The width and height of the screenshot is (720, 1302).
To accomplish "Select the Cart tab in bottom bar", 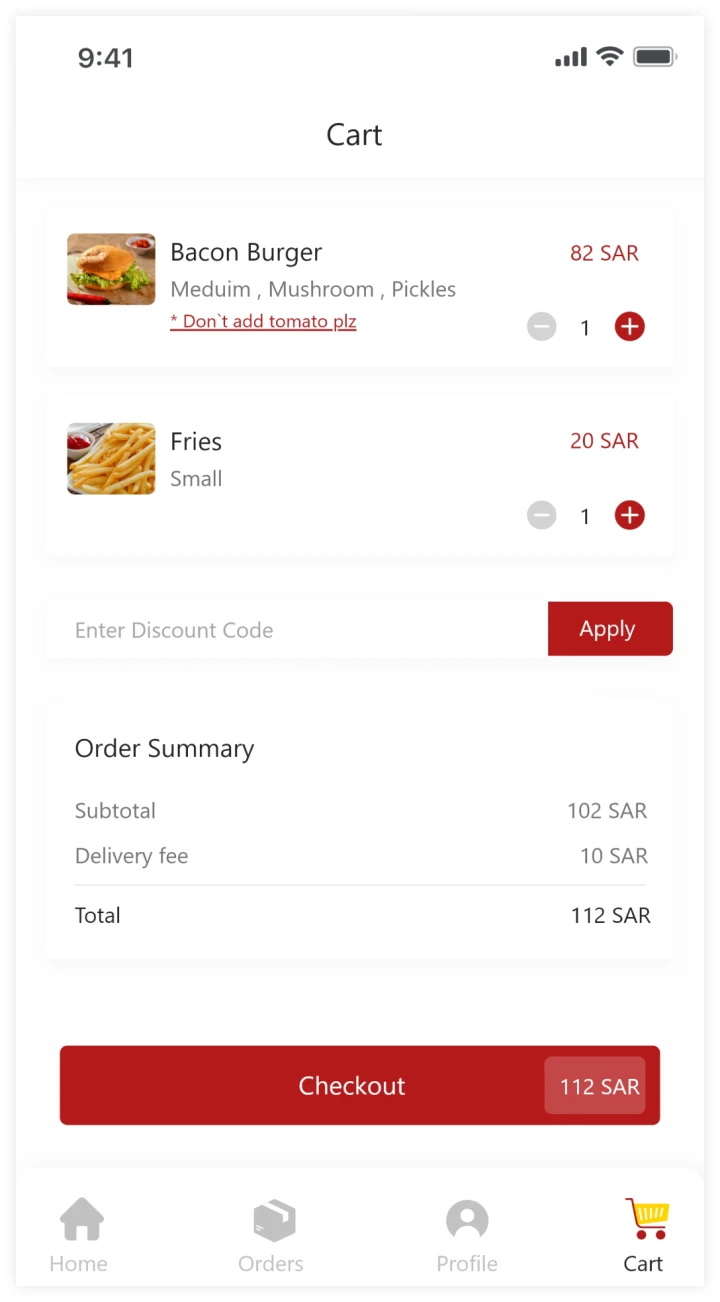I will [x=644, y=1236].
